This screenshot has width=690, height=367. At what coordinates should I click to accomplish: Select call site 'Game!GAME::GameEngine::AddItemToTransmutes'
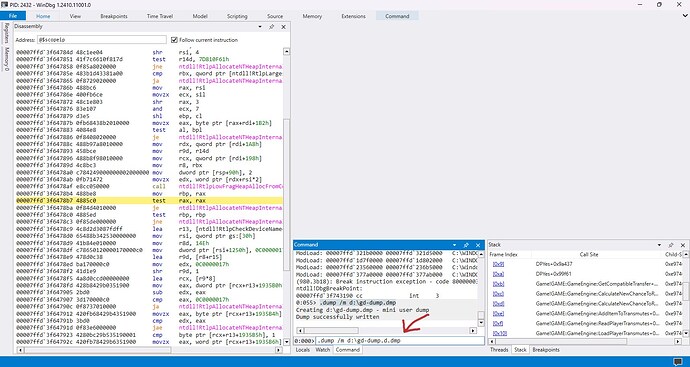[597, 313]
